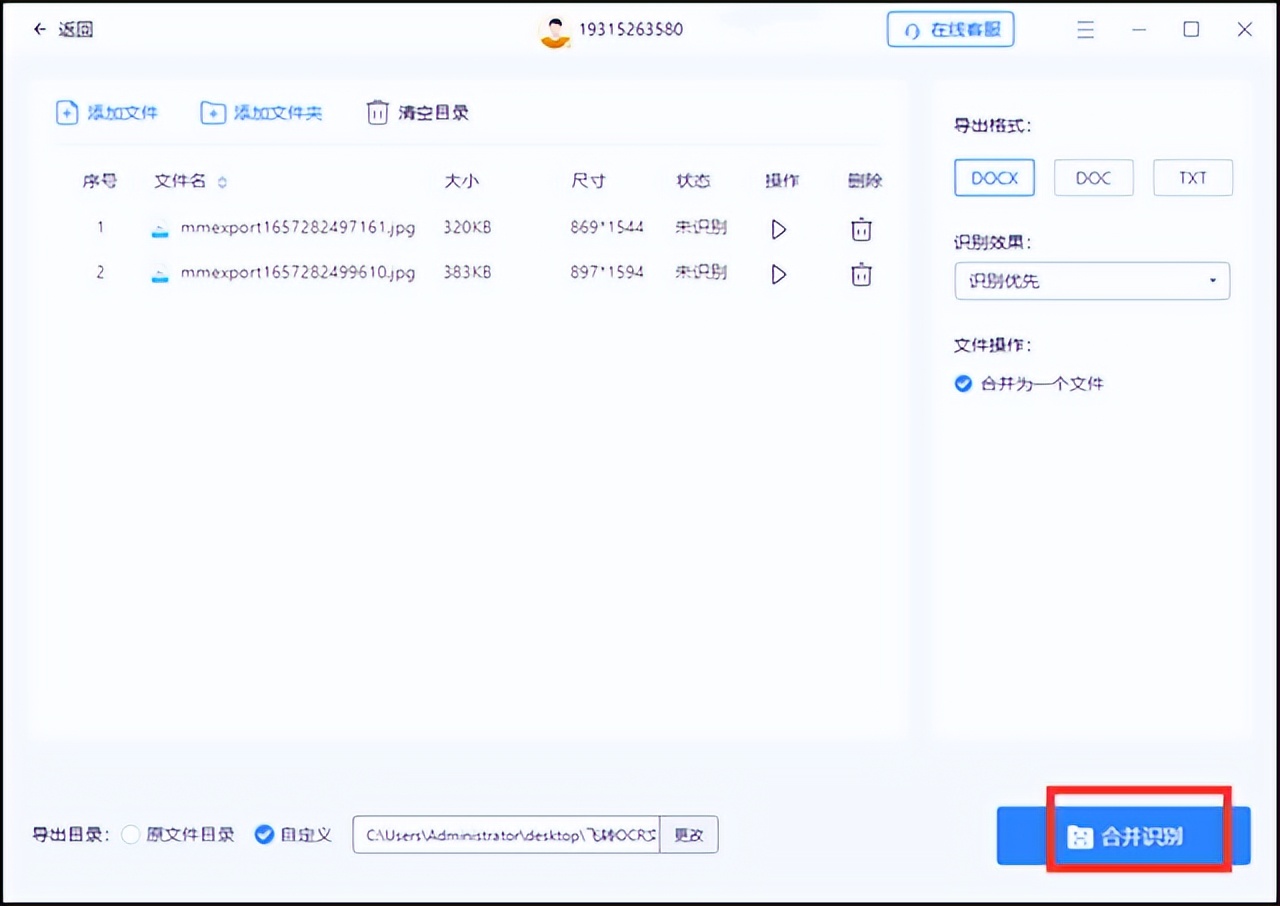
Task: Click the 添加文件 add file icon
Action: click(x=66, y=112)
